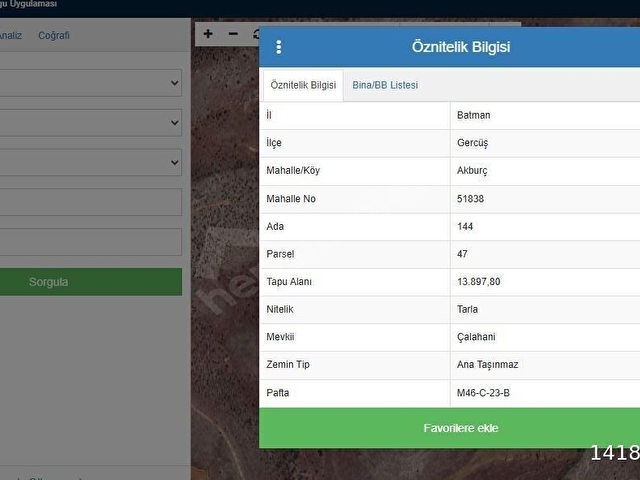Image resolution: width=640 pixels, height=480 pixels.
Task: Open the Analiz tab in left panel
Action: point(10,36)
